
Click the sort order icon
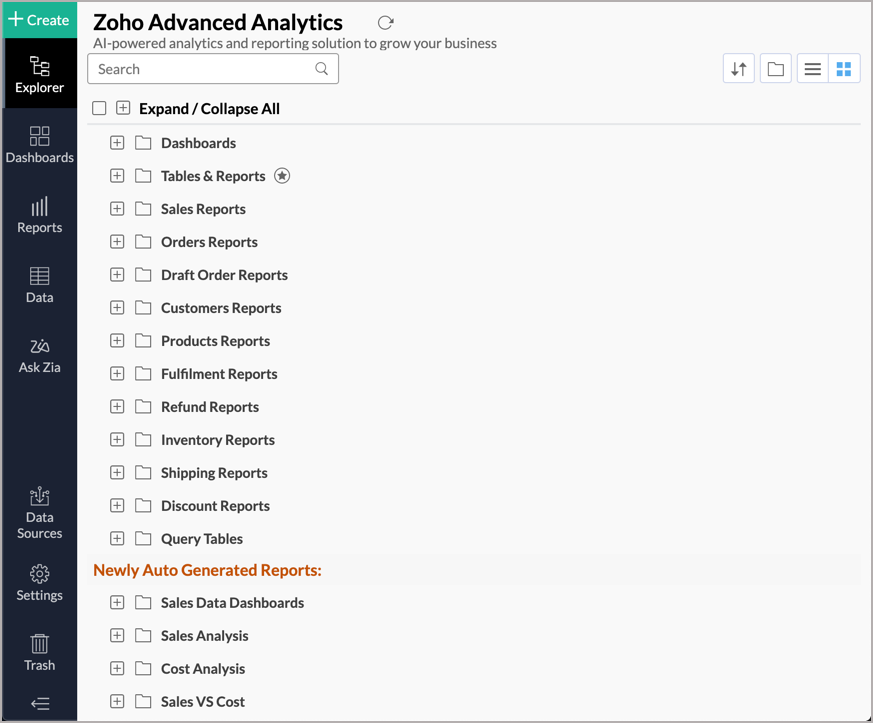click(x=739, y=69)
